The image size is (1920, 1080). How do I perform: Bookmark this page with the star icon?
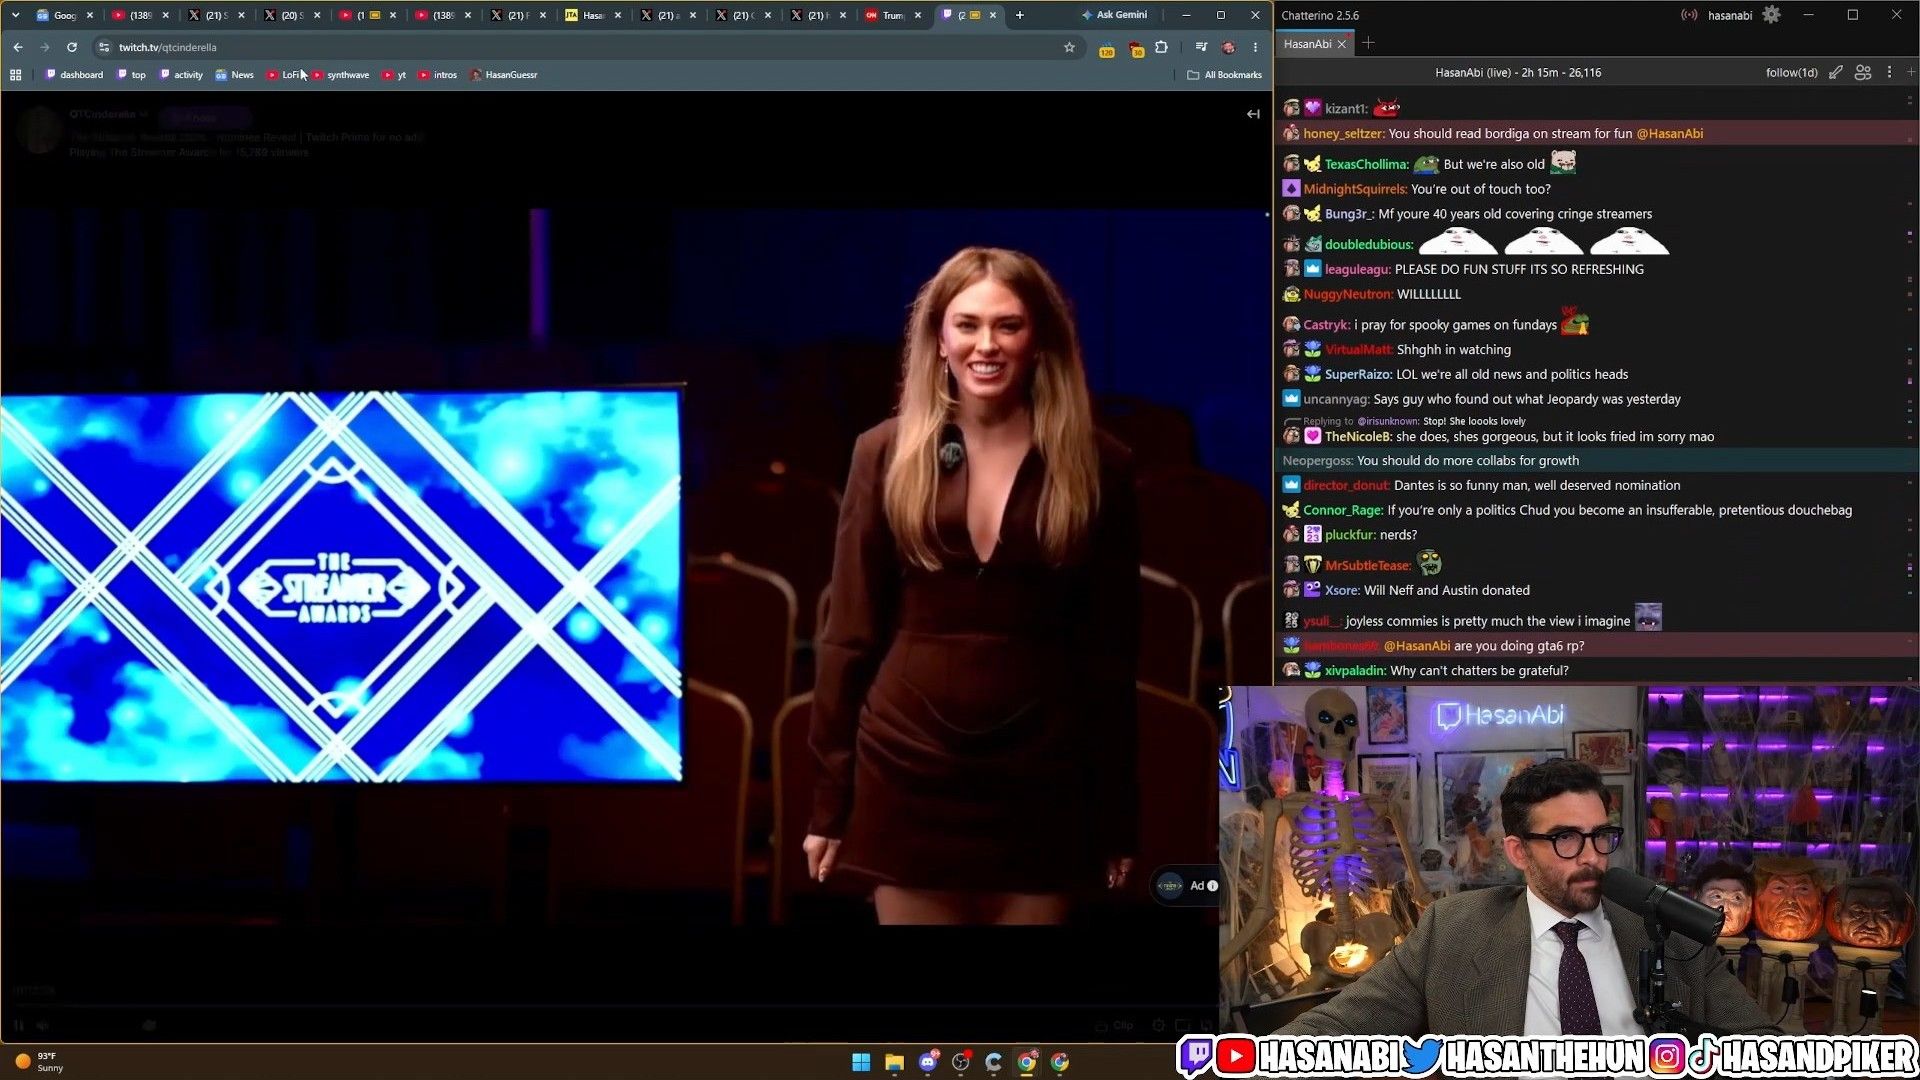tap(1069, 47)
